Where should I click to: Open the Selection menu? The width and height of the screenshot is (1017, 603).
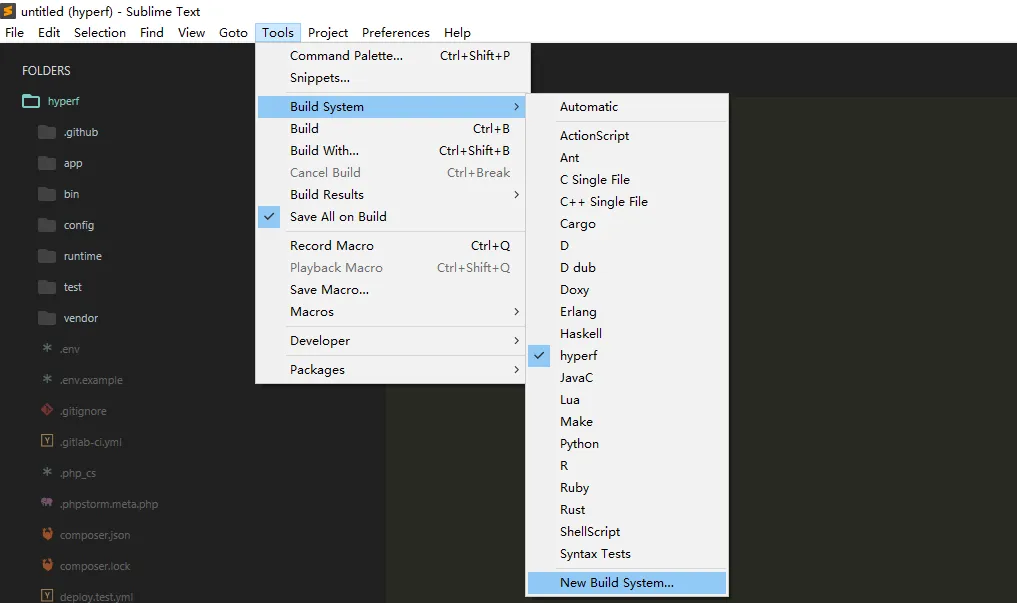click(100, 32)
